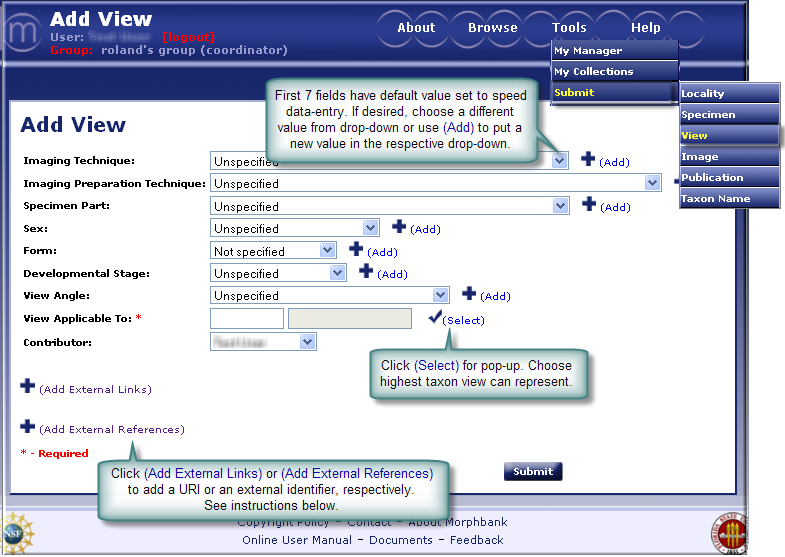The height and width of the screenshot is (557, 785).
Task: Click plus icon for Add External References
Action: [x=27, y=427]
